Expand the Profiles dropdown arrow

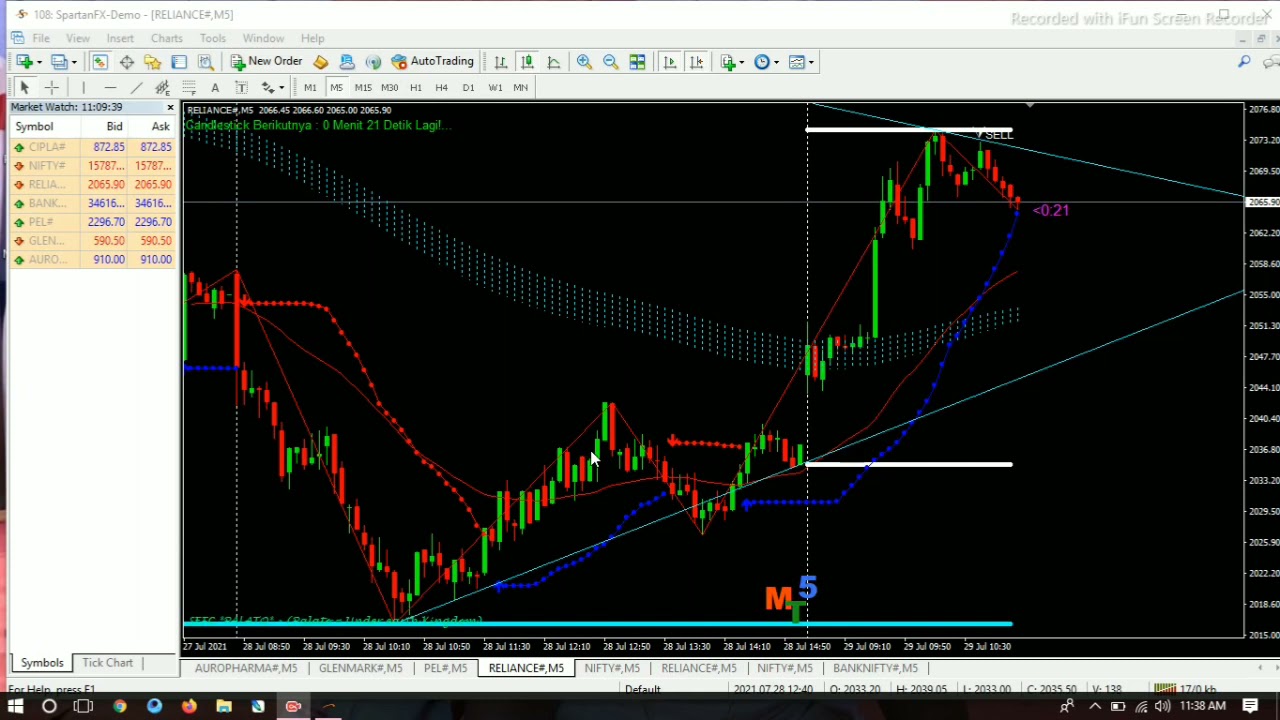click(74, 62)
